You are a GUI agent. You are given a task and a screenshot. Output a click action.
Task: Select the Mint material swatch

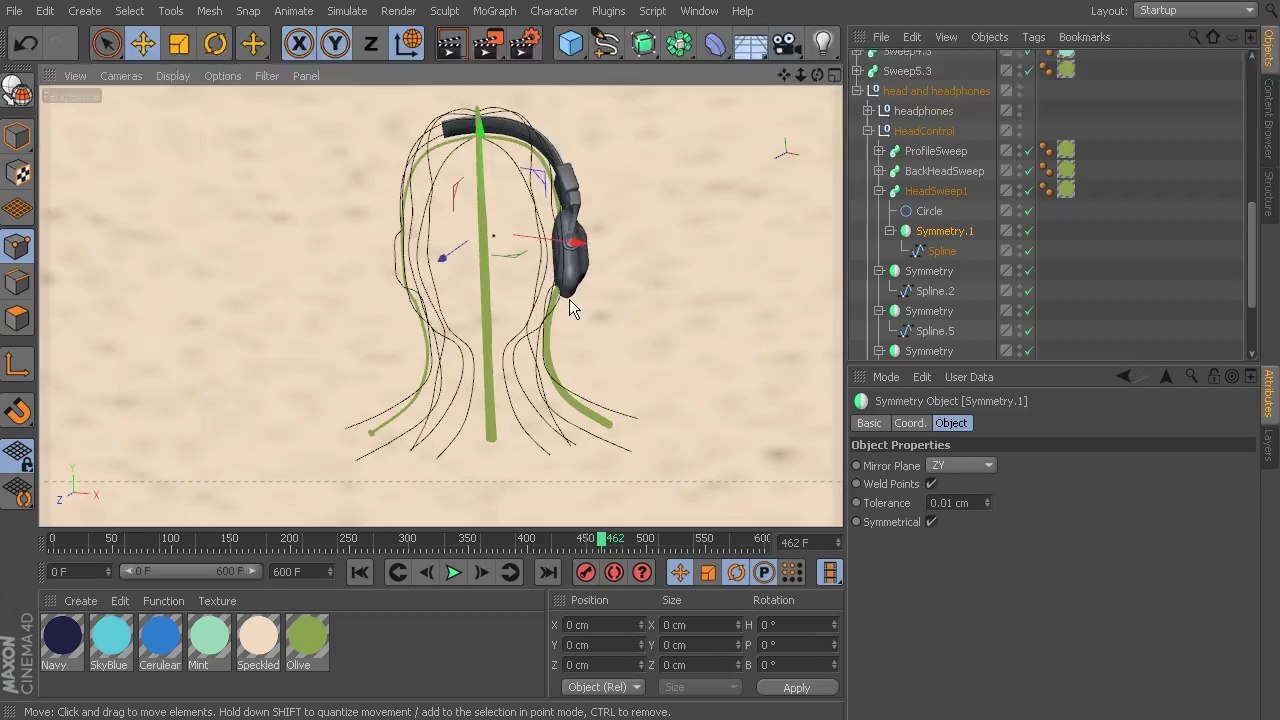pos(209,637)
